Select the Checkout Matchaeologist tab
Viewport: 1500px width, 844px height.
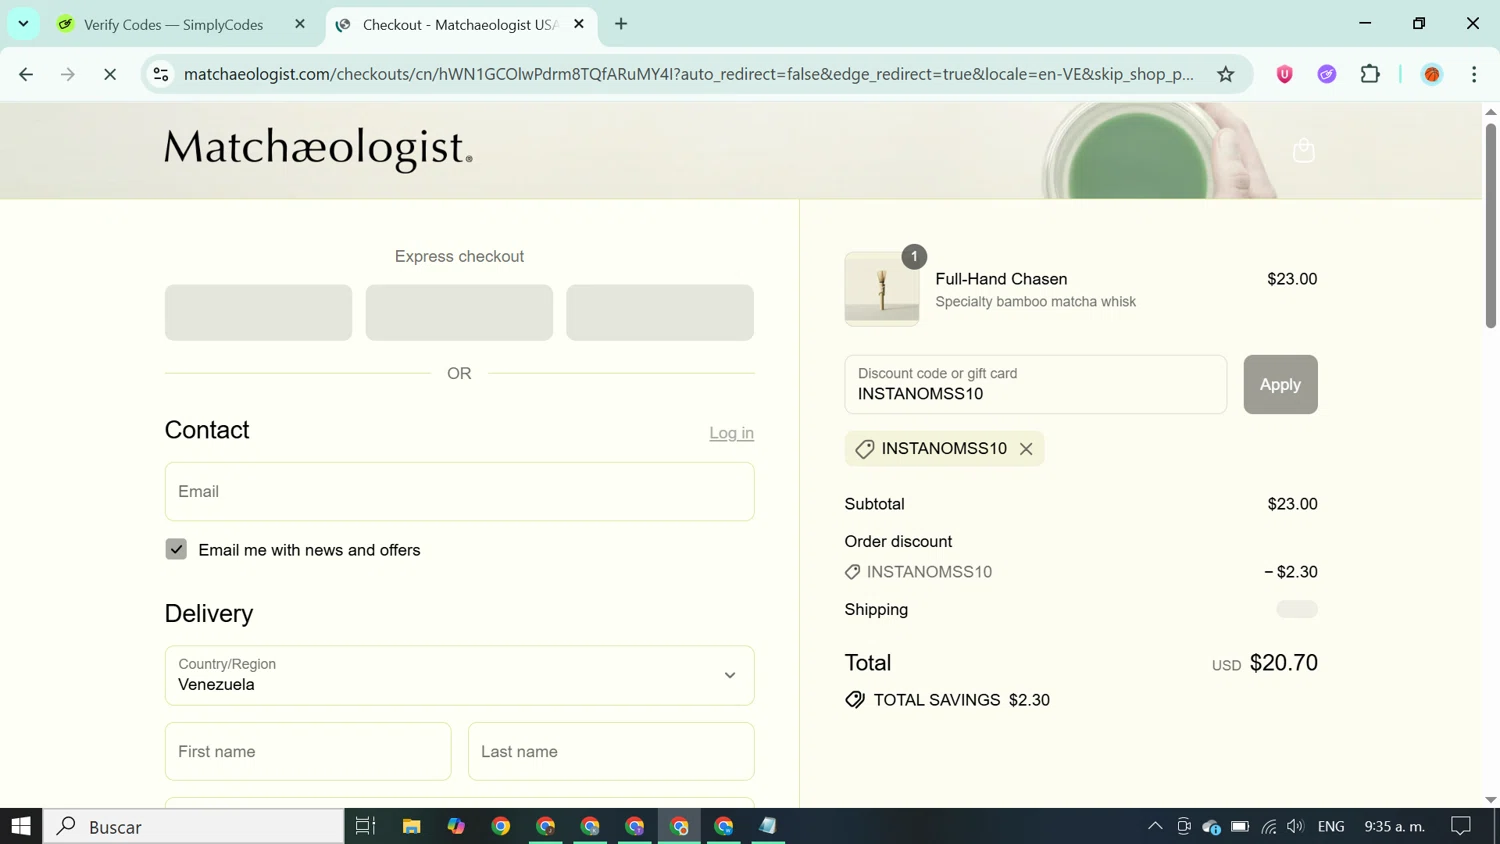pyautogui.click(x=462, y=24)
